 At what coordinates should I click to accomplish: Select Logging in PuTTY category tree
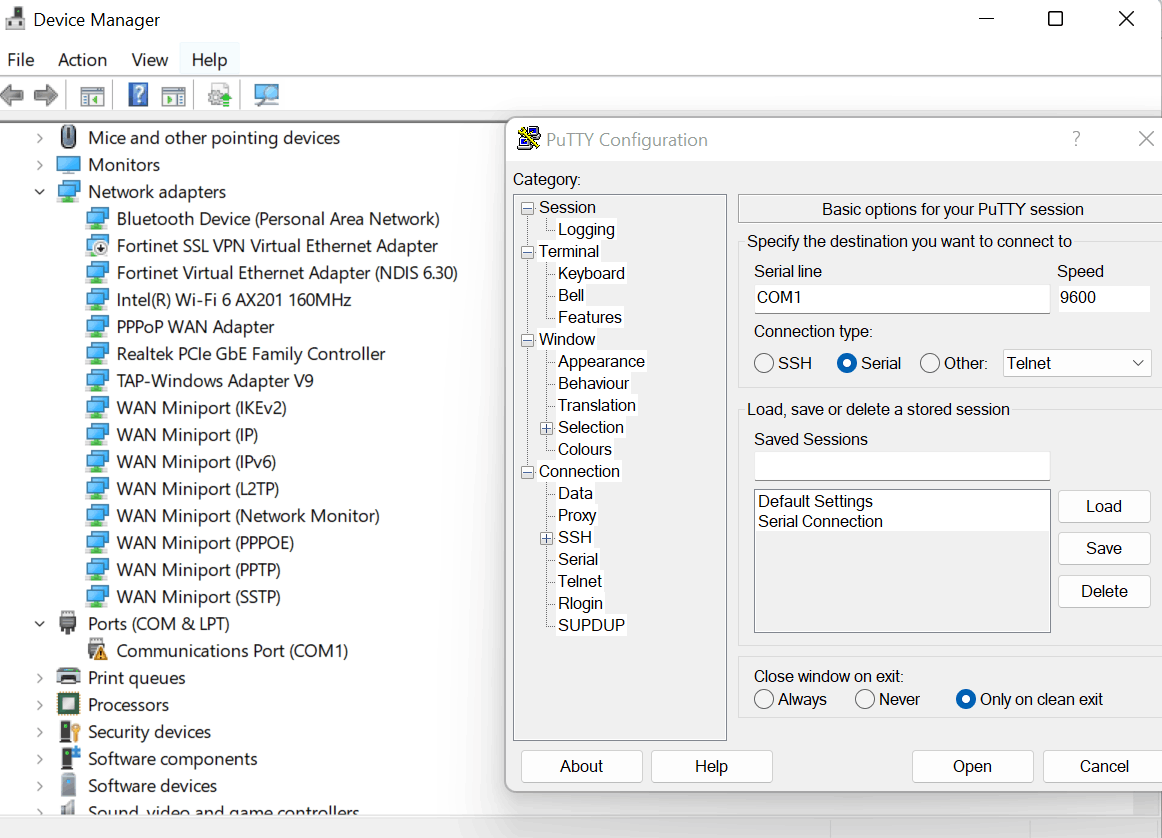586,230
